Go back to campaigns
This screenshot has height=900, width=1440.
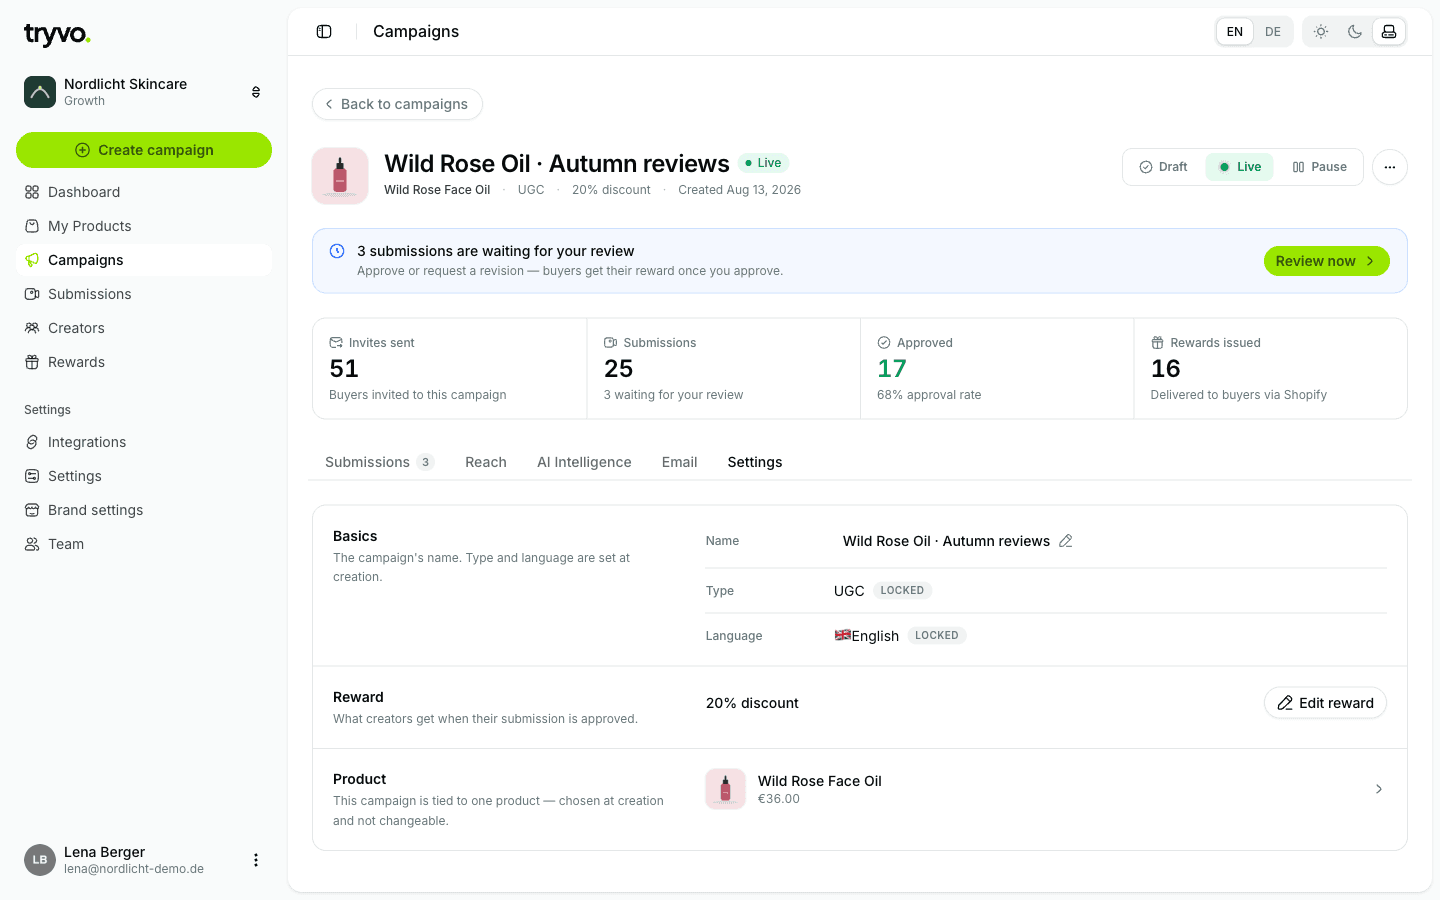397,104
